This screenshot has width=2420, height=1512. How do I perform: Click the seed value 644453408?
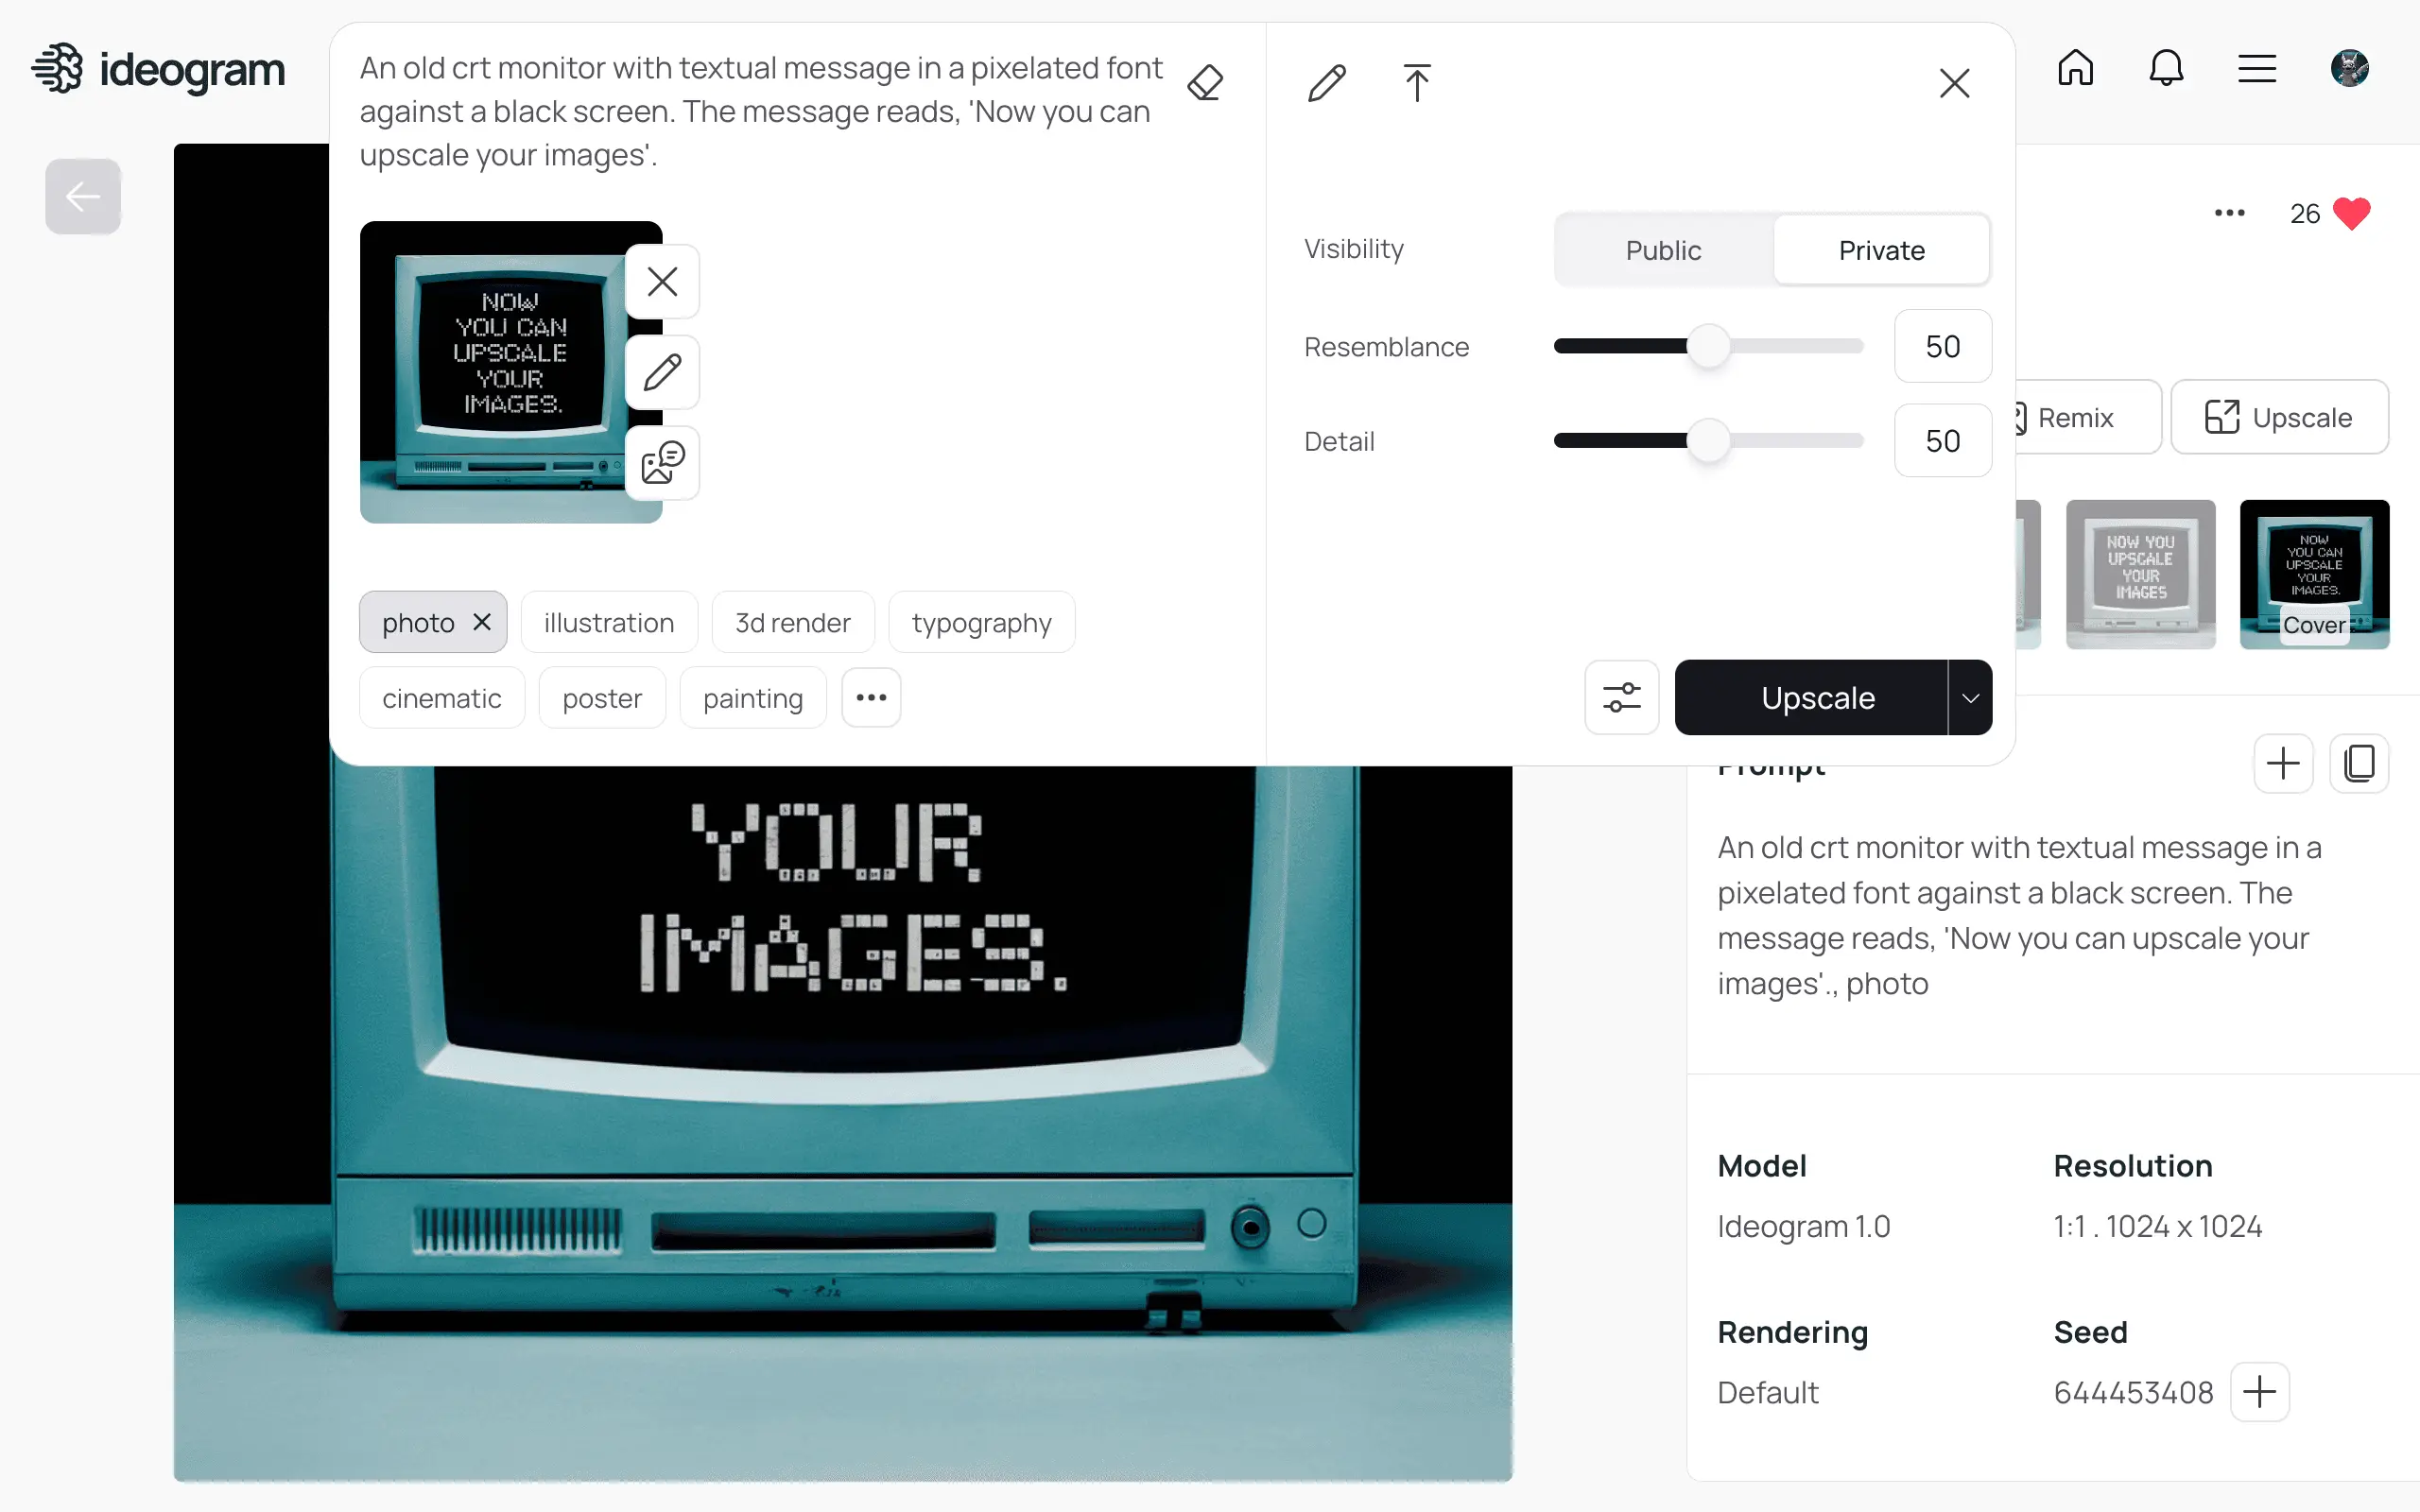(x=2133, y=1392)
